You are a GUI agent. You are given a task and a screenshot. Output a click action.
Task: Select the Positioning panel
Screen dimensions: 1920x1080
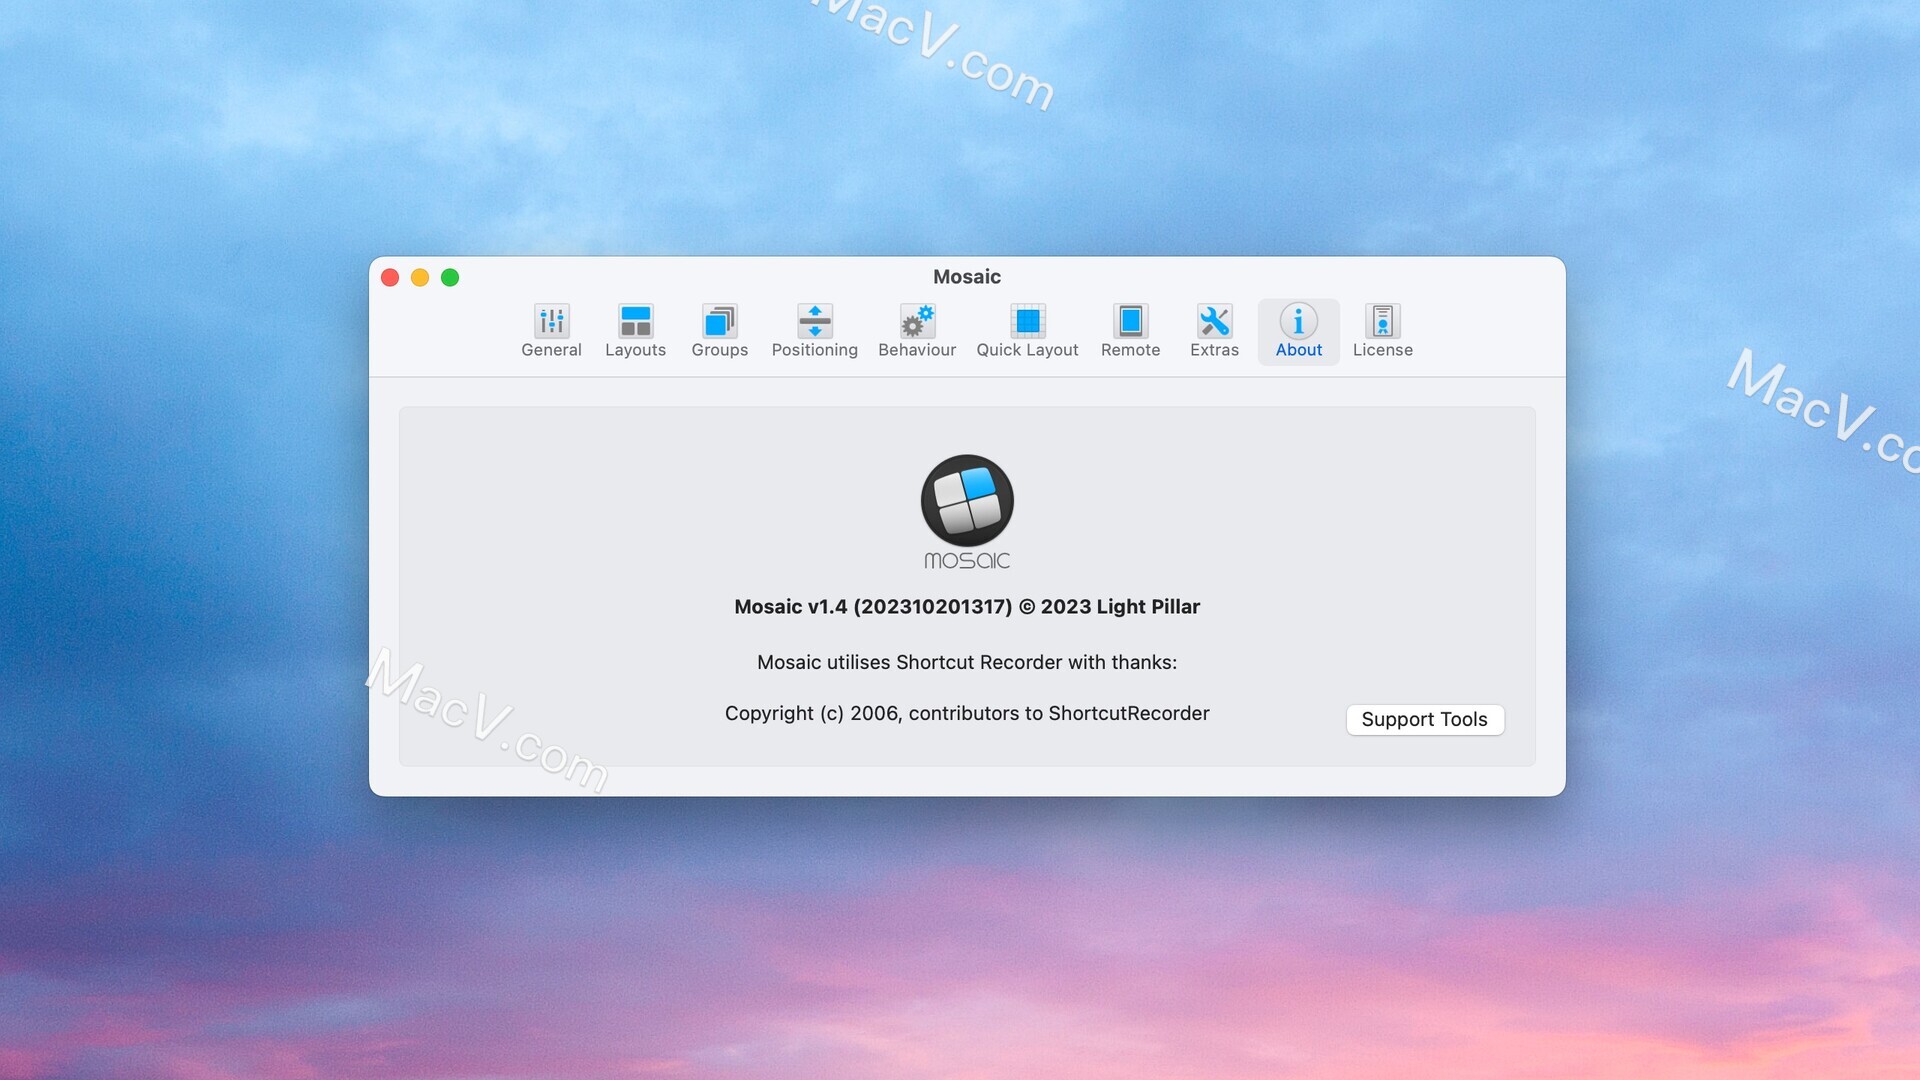coord(815,330)
